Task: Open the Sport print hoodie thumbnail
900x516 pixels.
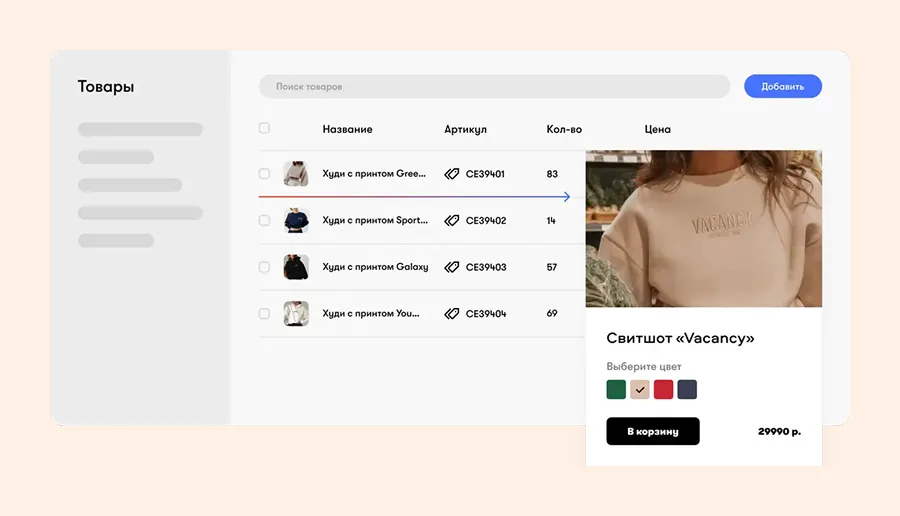Action: tap(295, 221)
